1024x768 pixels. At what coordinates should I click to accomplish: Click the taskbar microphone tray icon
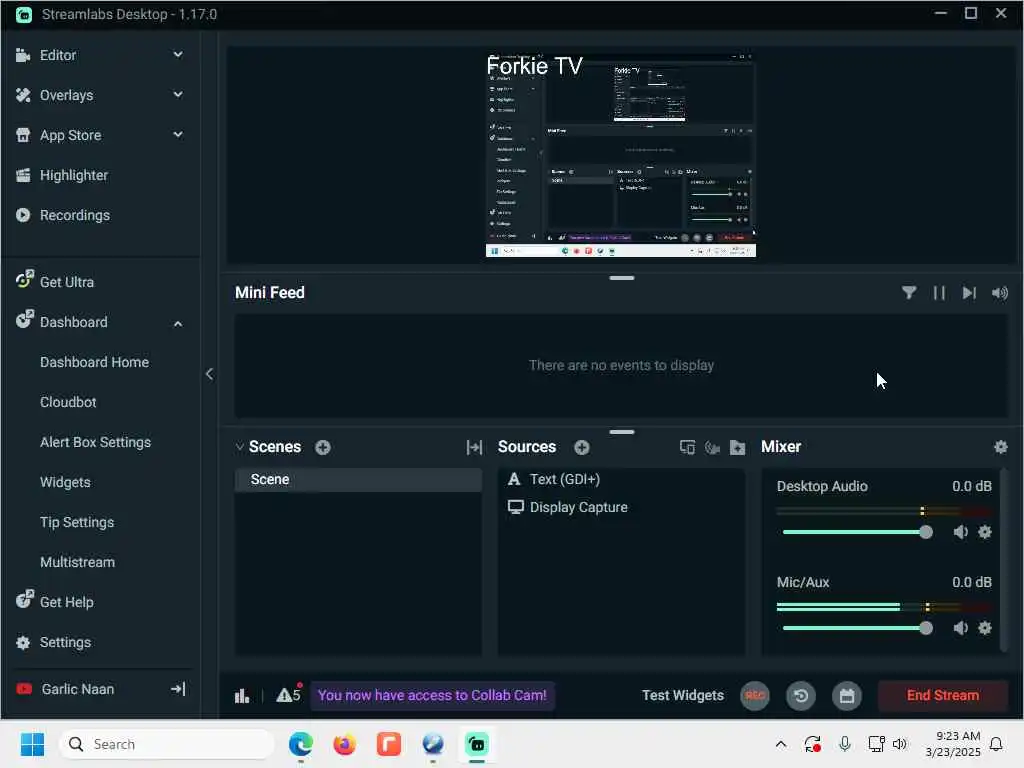pos(844,744)
